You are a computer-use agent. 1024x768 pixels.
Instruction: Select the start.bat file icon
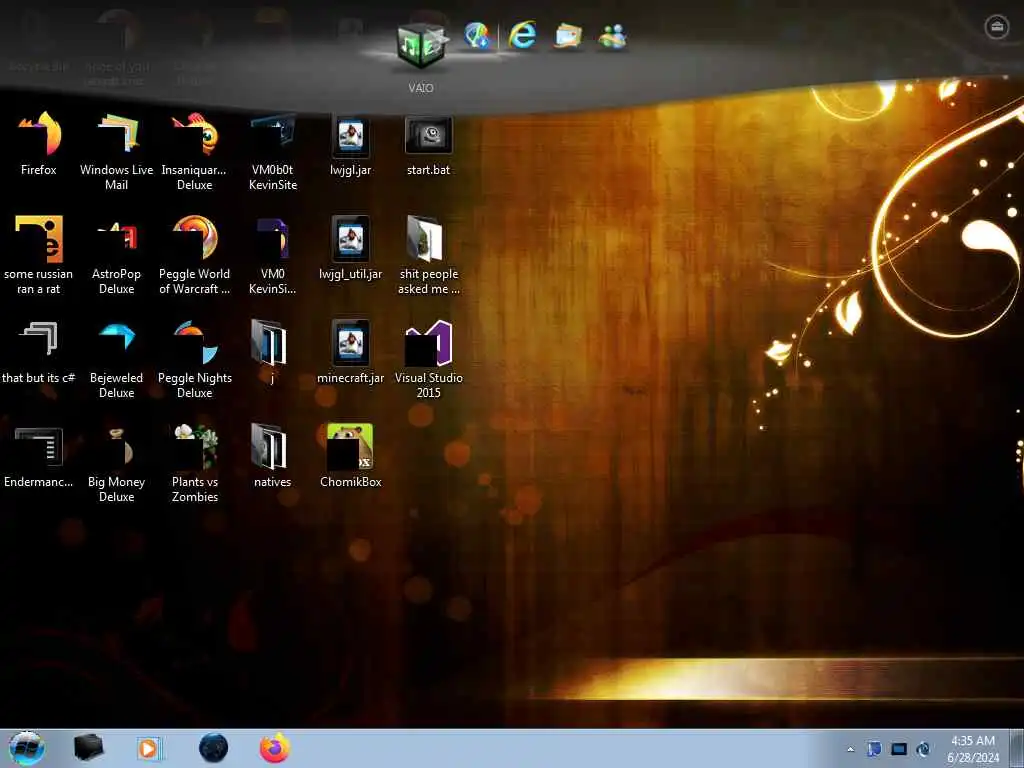[428, 135]
